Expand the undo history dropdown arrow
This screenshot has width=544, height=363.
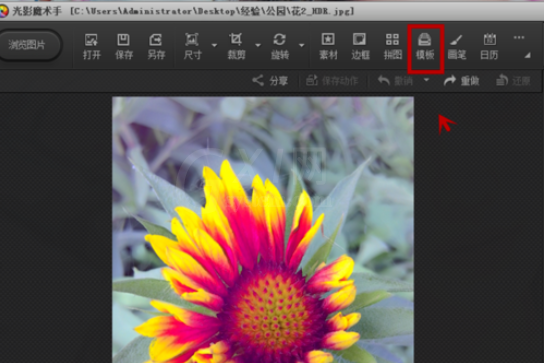(427, 80)
